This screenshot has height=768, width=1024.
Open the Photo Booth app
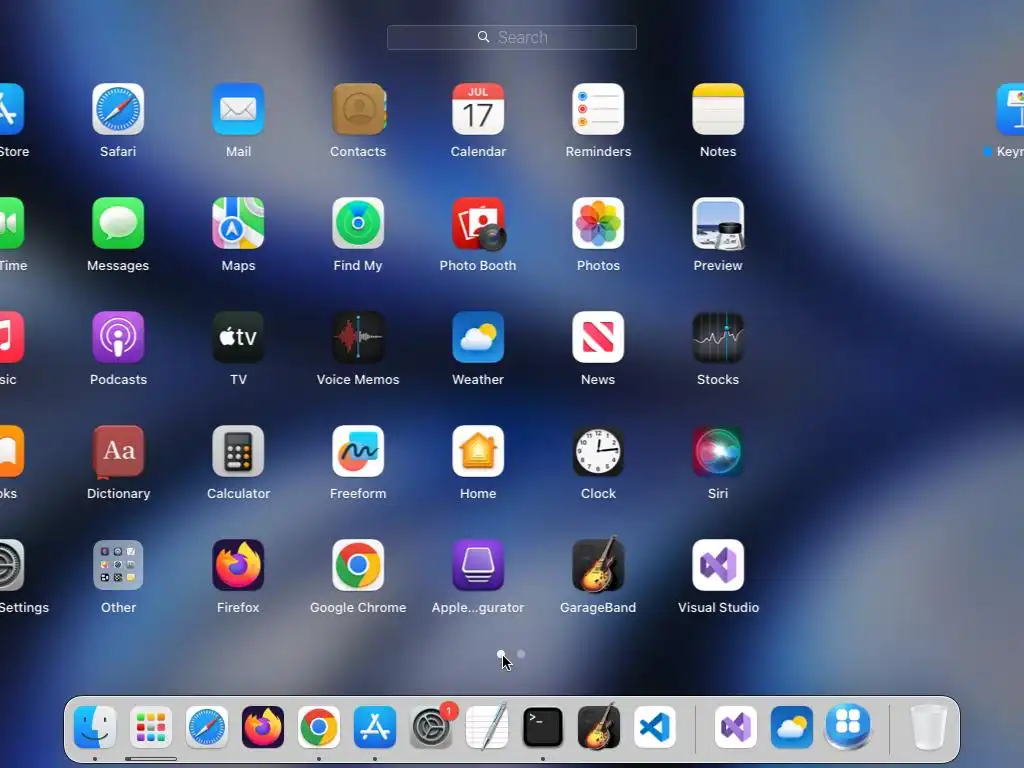(x=478, y=223)
